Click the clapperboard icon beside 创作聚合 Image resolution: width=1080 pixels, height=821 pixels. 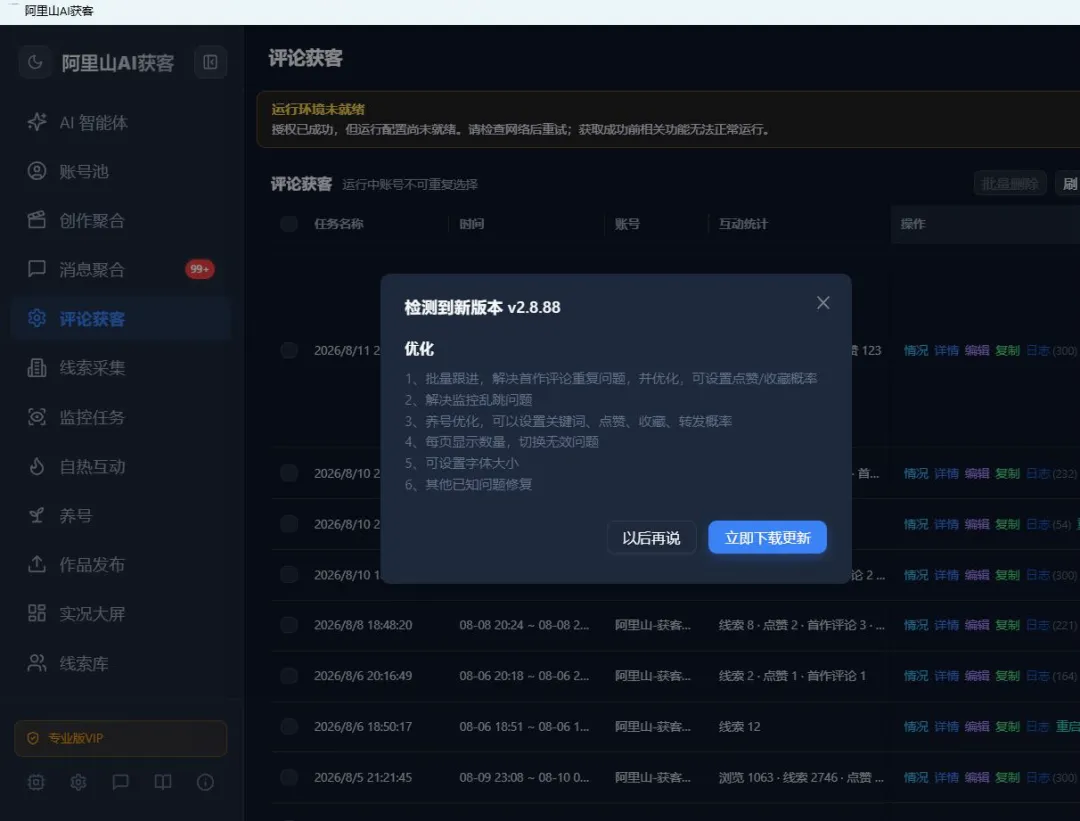click(37, 220)
